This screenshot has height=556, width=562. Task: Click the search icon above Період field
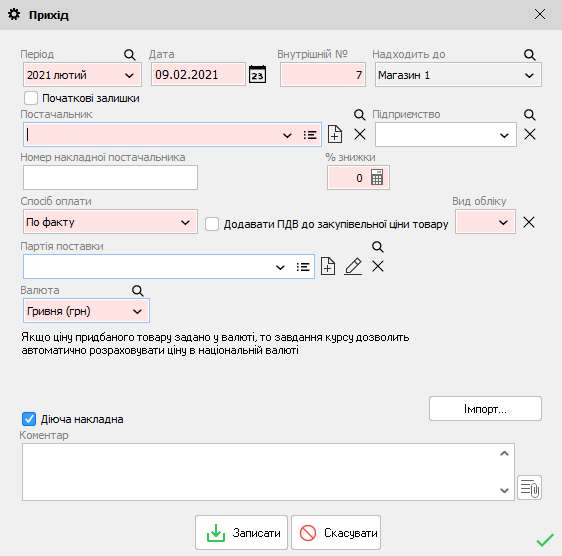click(129, 55)
